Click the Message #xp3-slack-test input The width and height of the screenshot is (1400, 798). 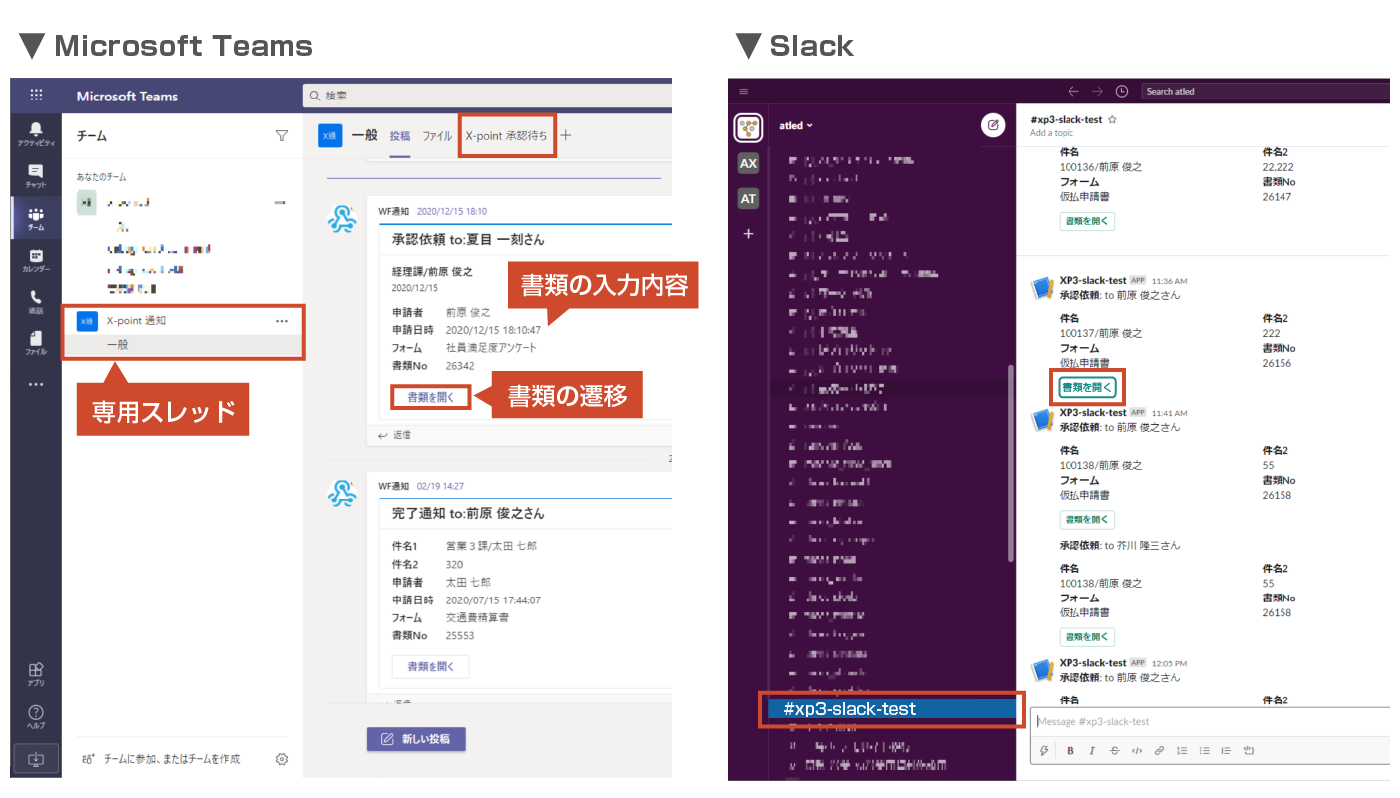1209,721
